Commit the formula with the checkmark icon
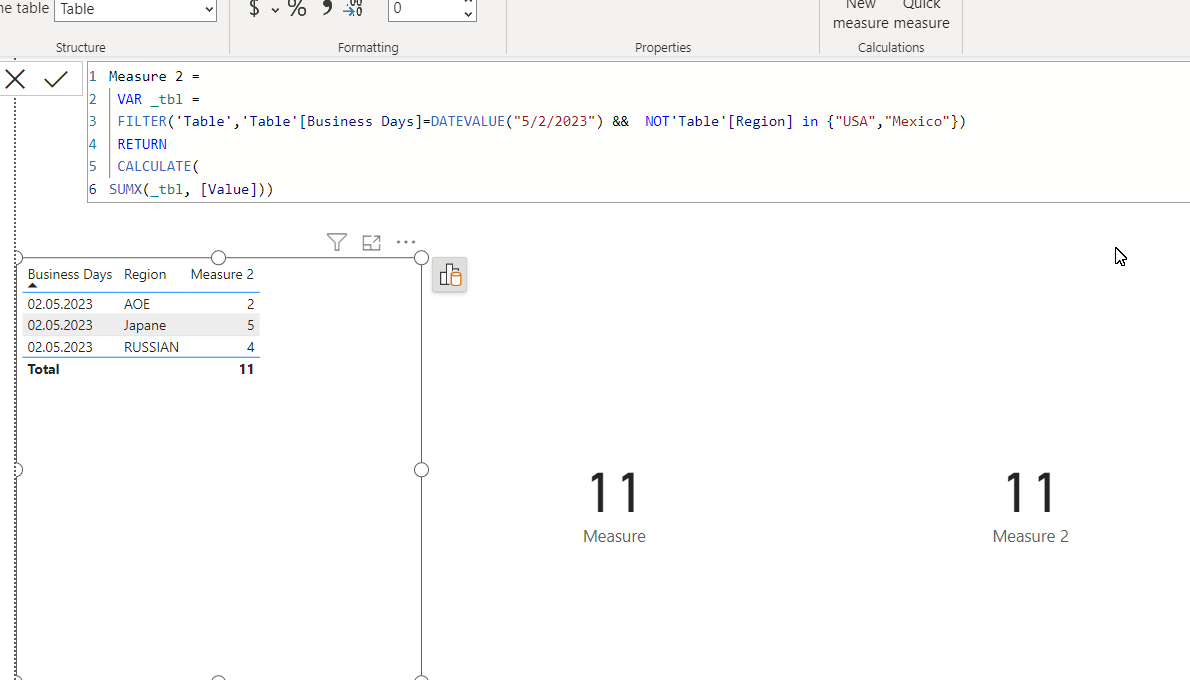The width and height of the screenshot is (1190, 680). tap(56, 79)
